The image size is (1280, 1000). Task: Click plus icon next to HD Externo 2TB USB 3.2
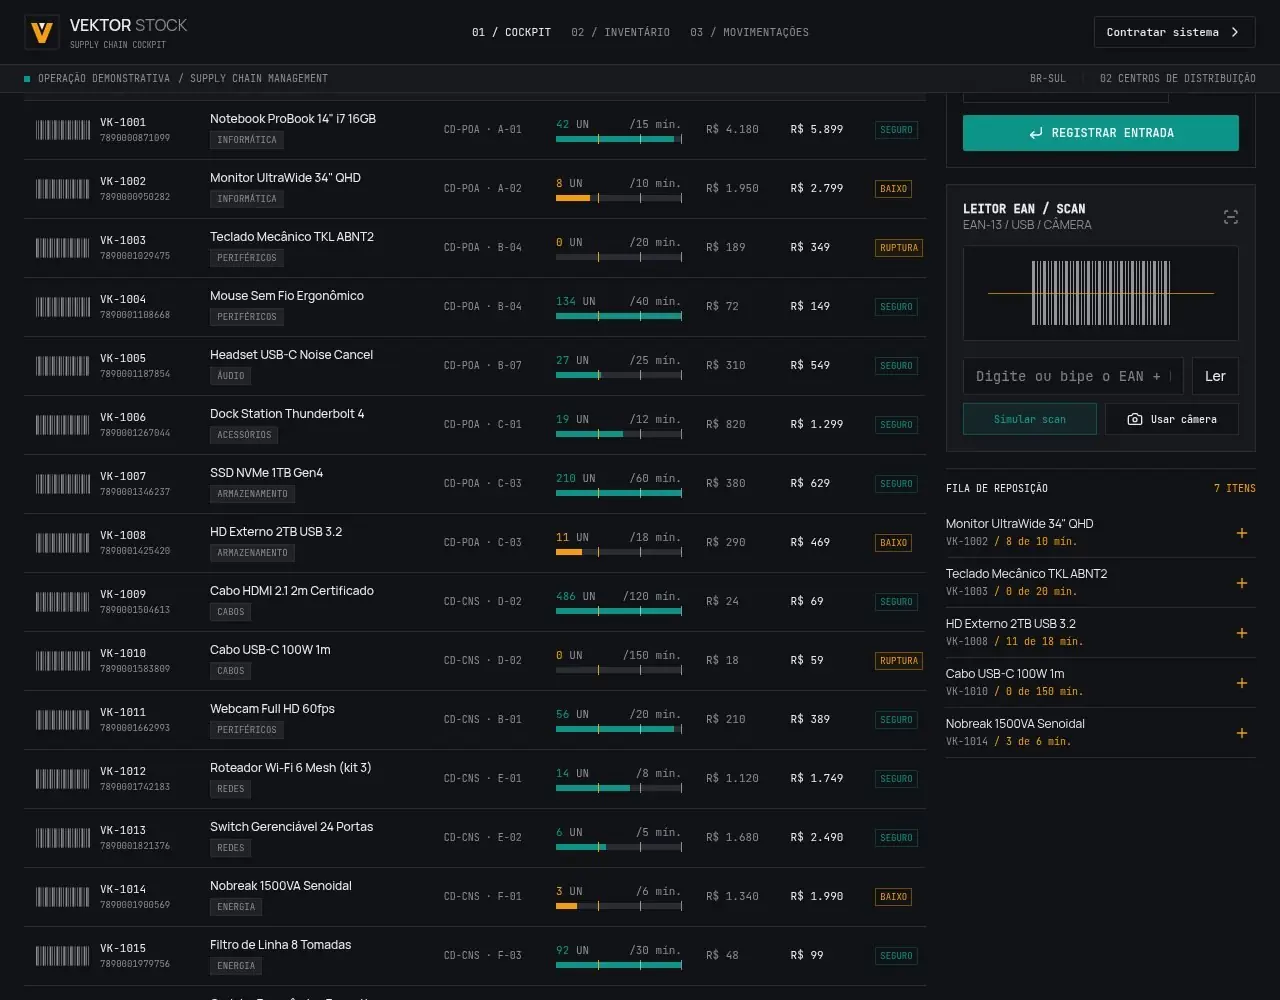pos(1242,633)
